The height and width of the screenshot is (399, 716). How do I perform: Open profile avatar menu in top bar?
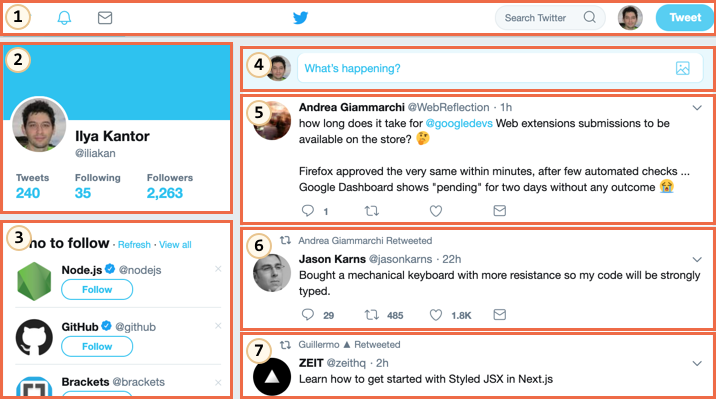[630, 18]
